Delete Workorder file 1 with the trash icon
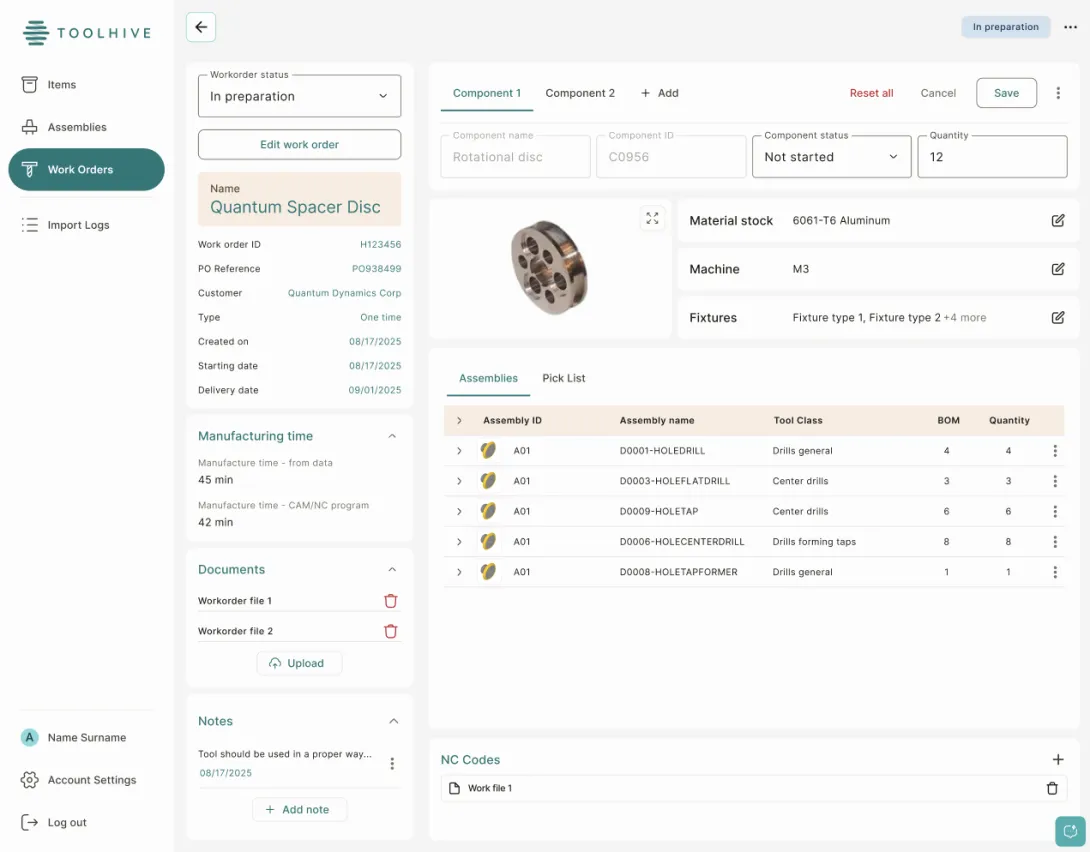The height and width of the screenshot is (852, 1090). (391, 601)
